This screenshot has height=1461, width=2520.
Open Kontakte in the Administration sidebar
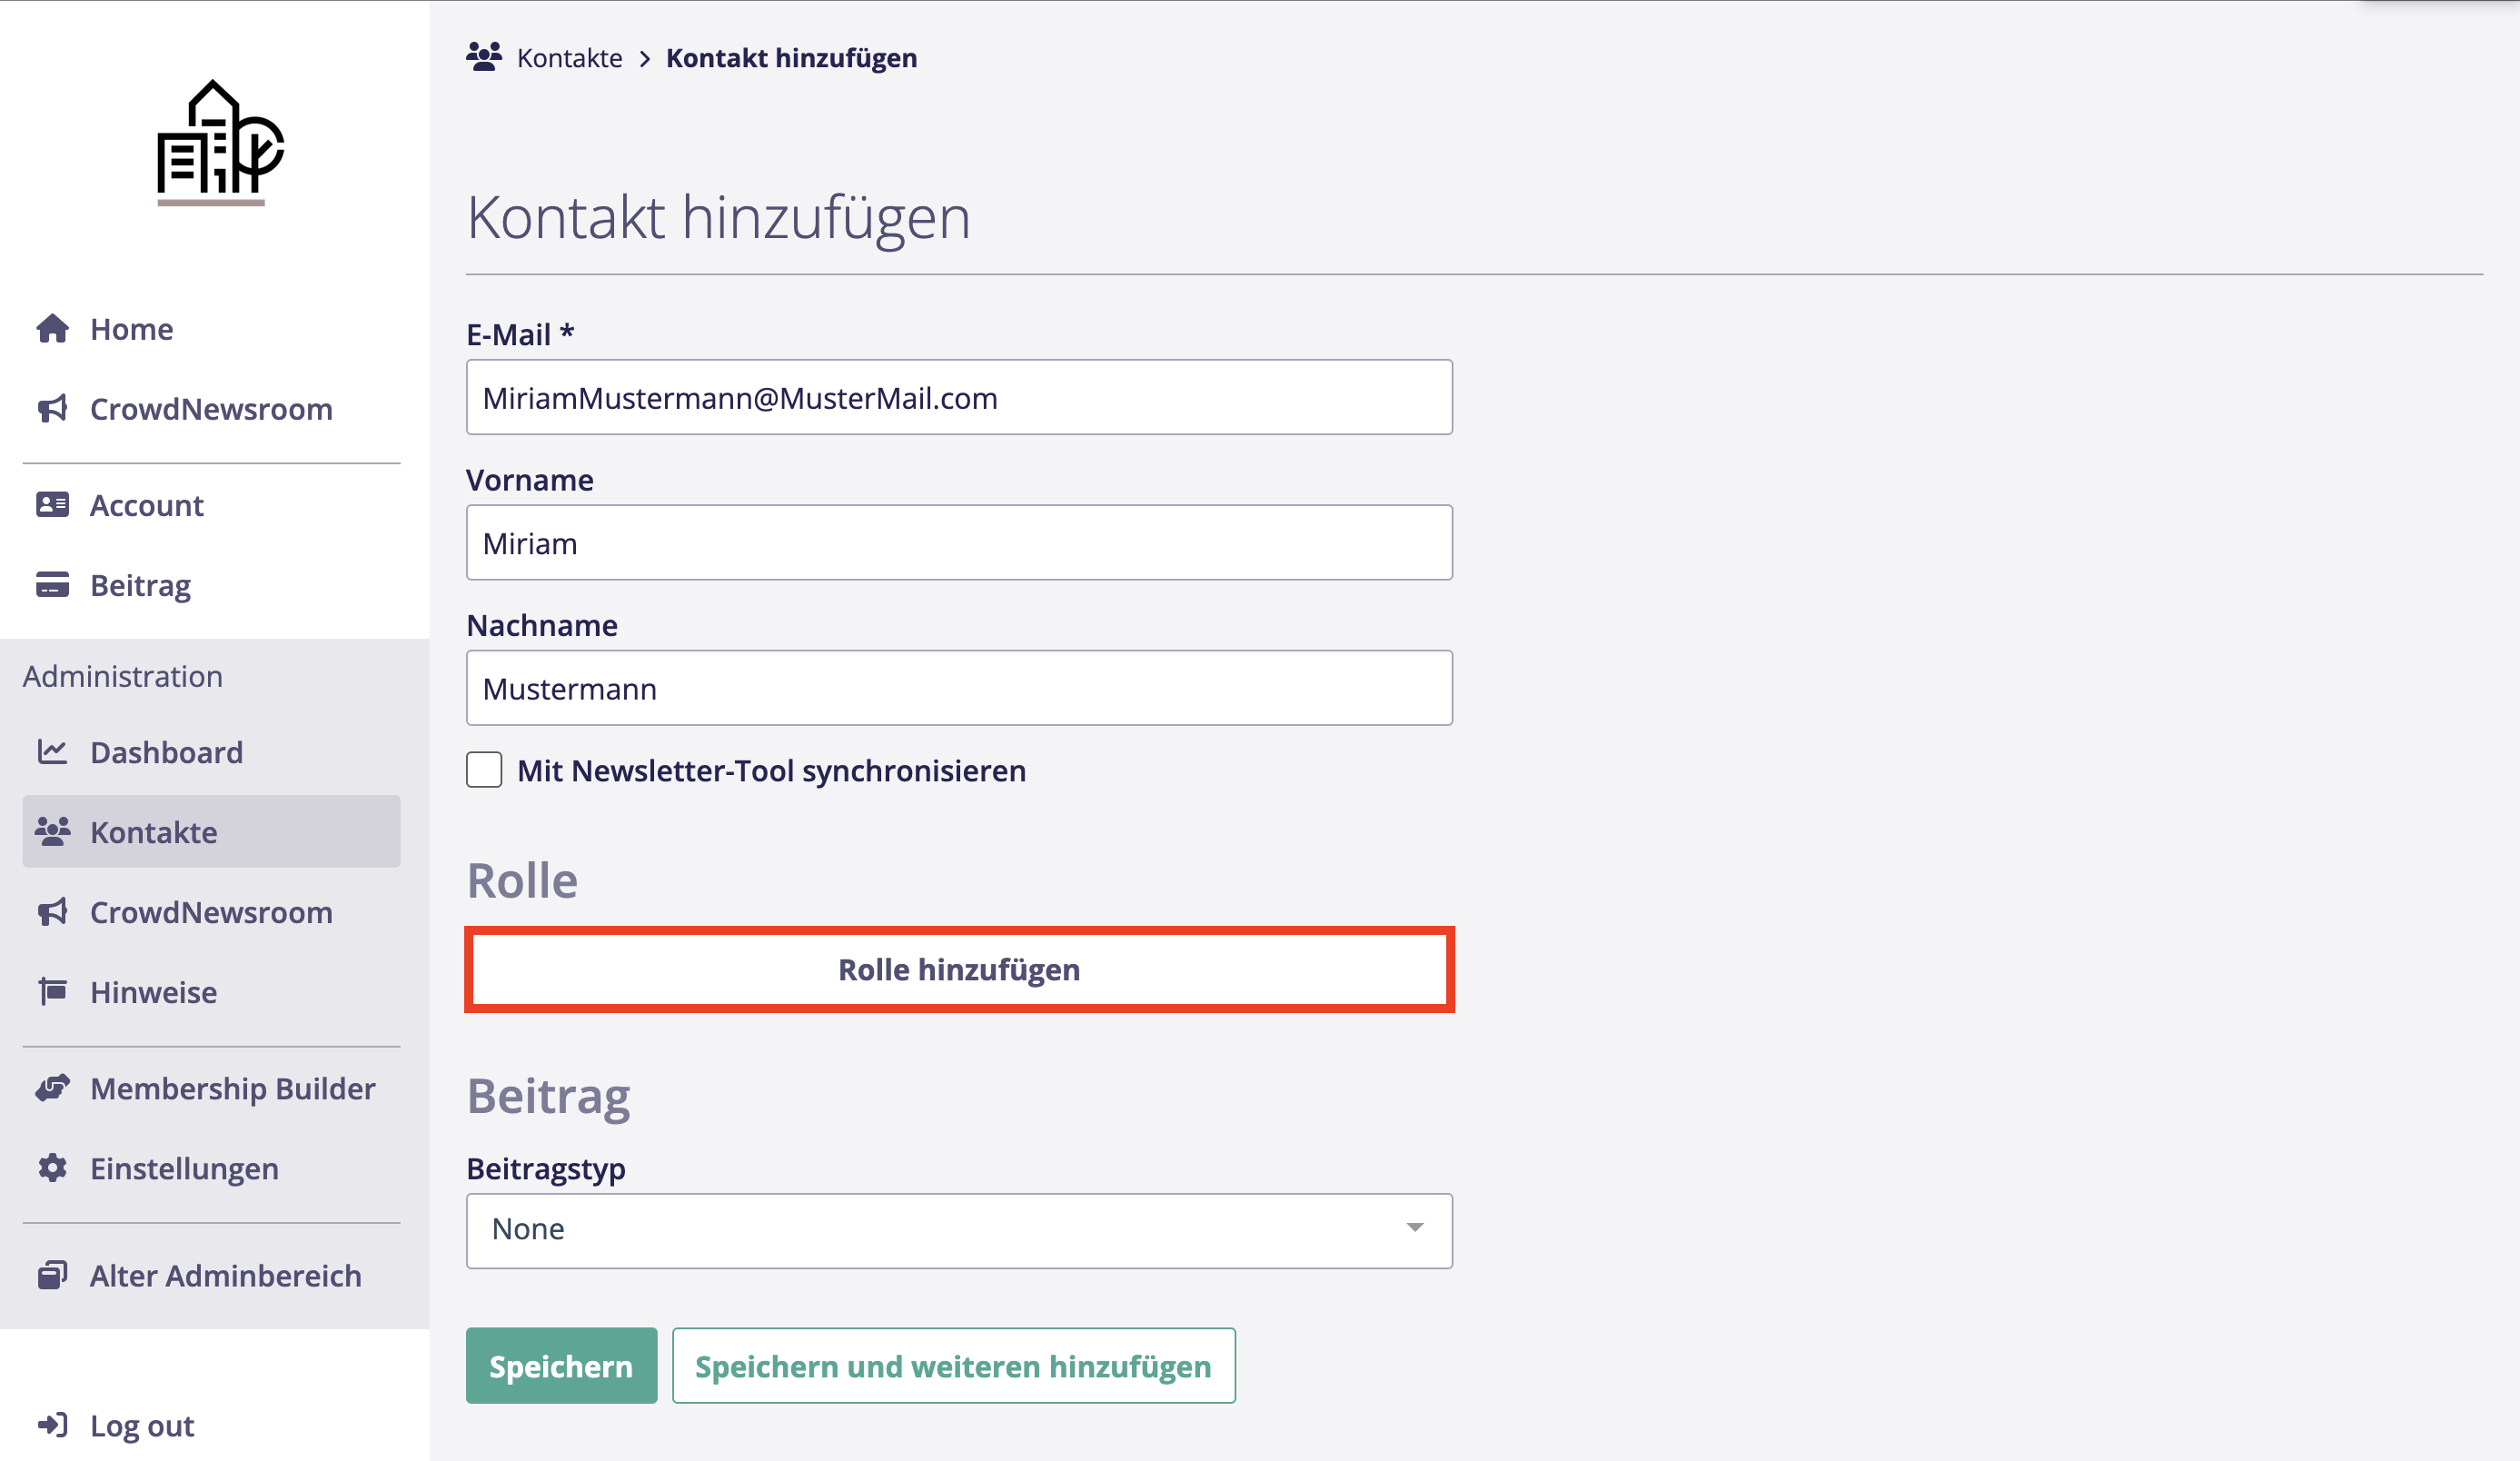(153, 832)
